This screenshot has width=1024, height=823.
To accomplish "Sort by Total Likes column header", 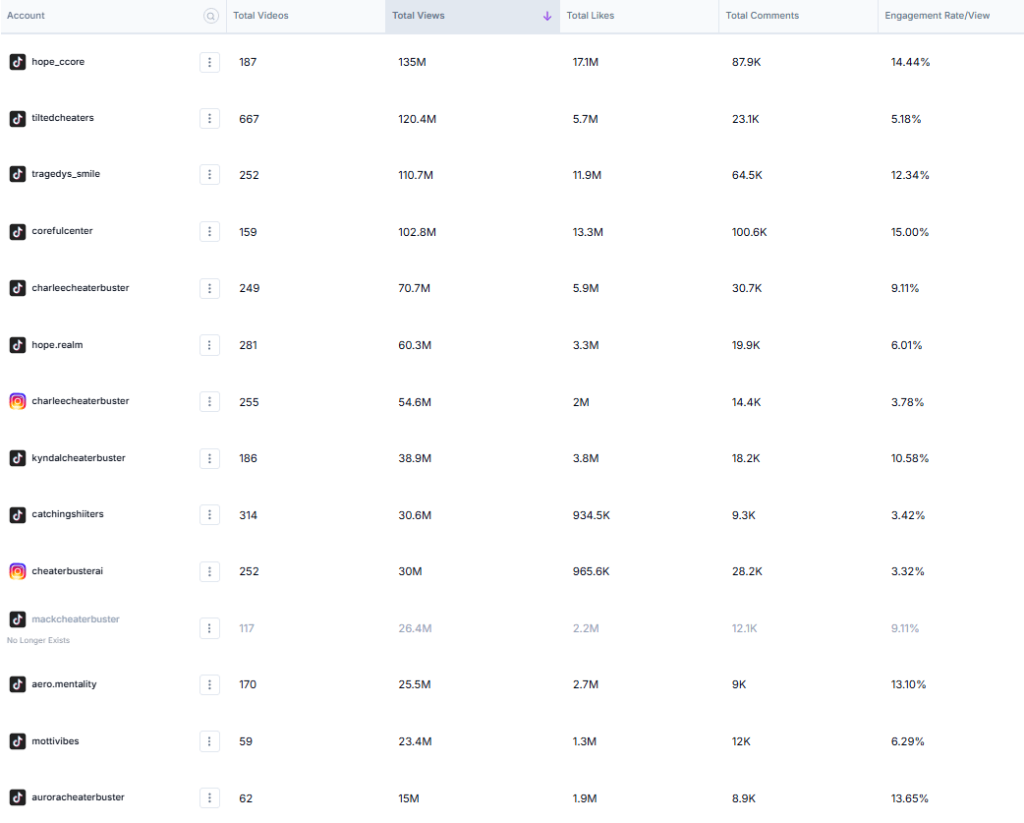I will (x=591, y=16).
